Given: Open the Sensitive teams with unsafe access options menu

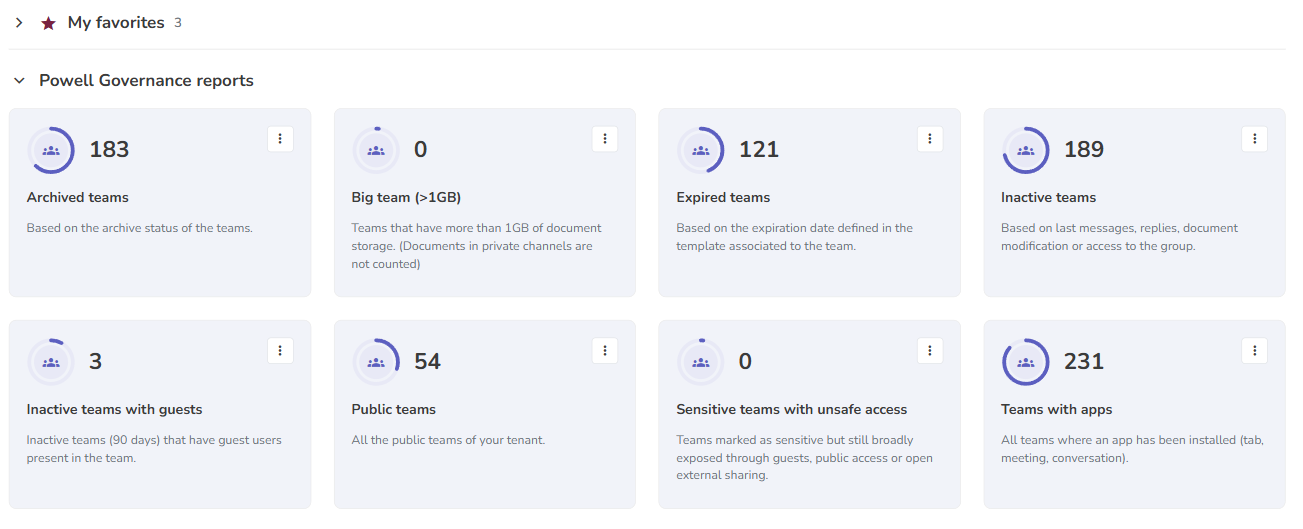Looking at the screenshot, I should point(930,351).
